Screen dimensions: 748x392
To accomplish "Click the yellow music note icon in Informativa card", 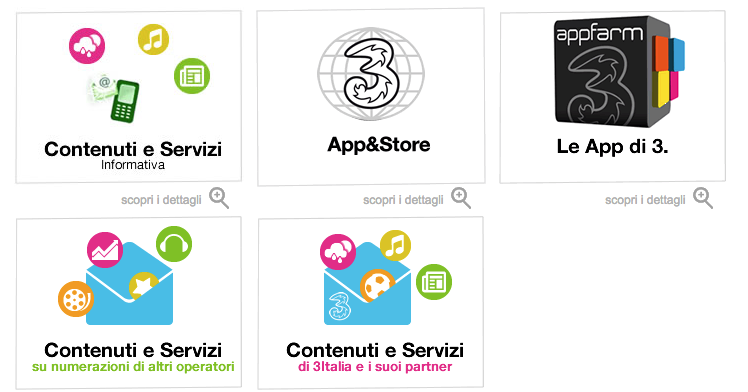I will (154, 39).
